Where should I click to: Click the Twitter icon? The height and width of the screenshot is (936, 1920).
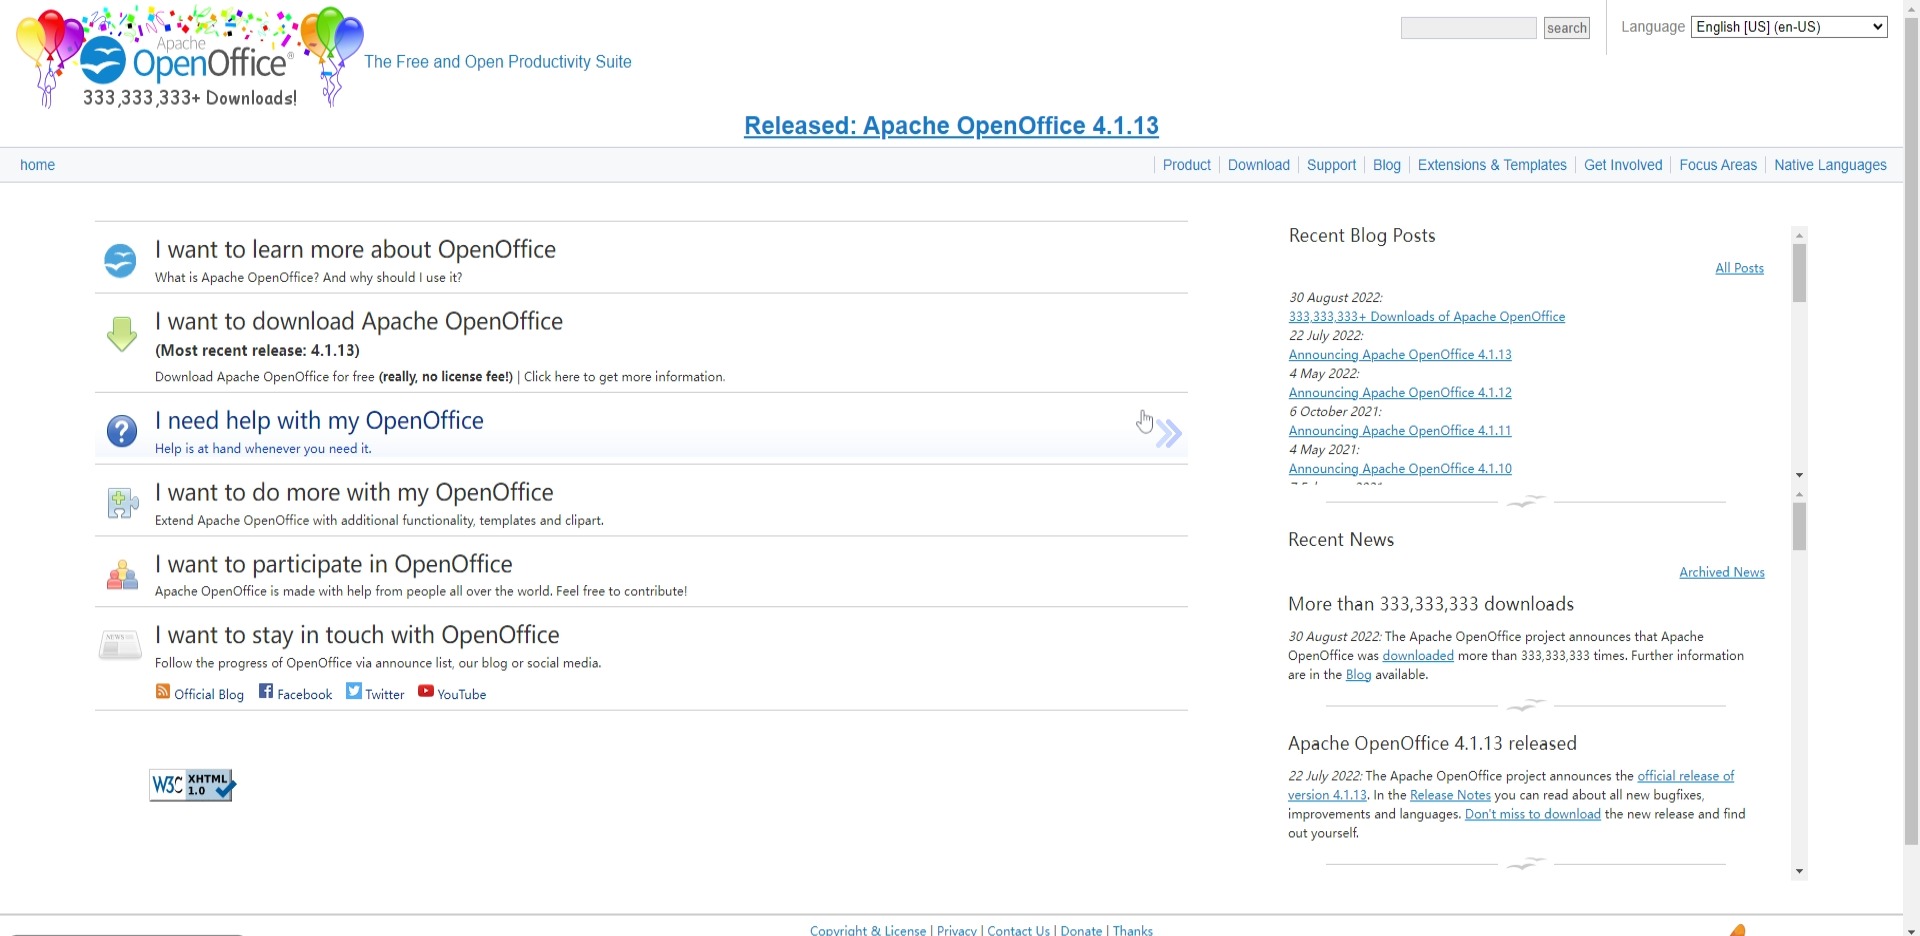pyautogui.click(x=354, y=691)
